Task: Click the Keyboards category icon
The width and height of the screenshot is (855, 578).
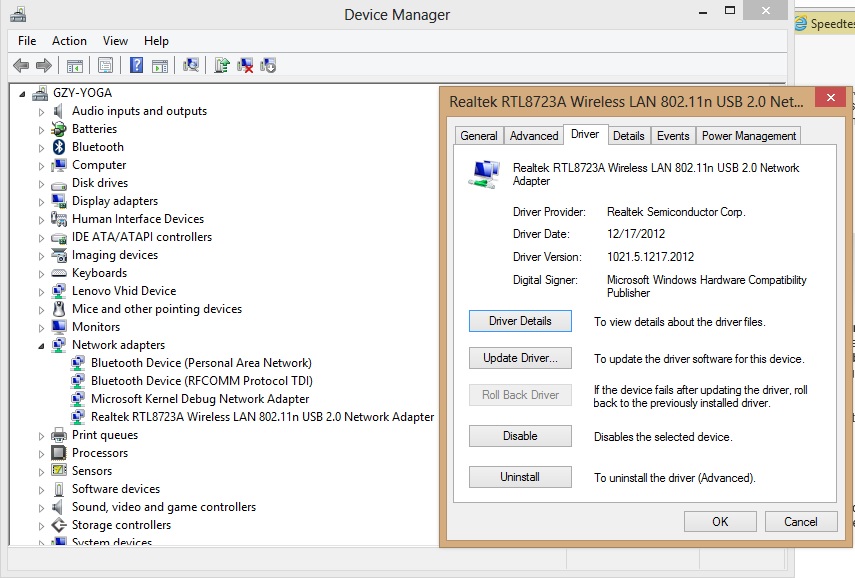Action: 59,273
